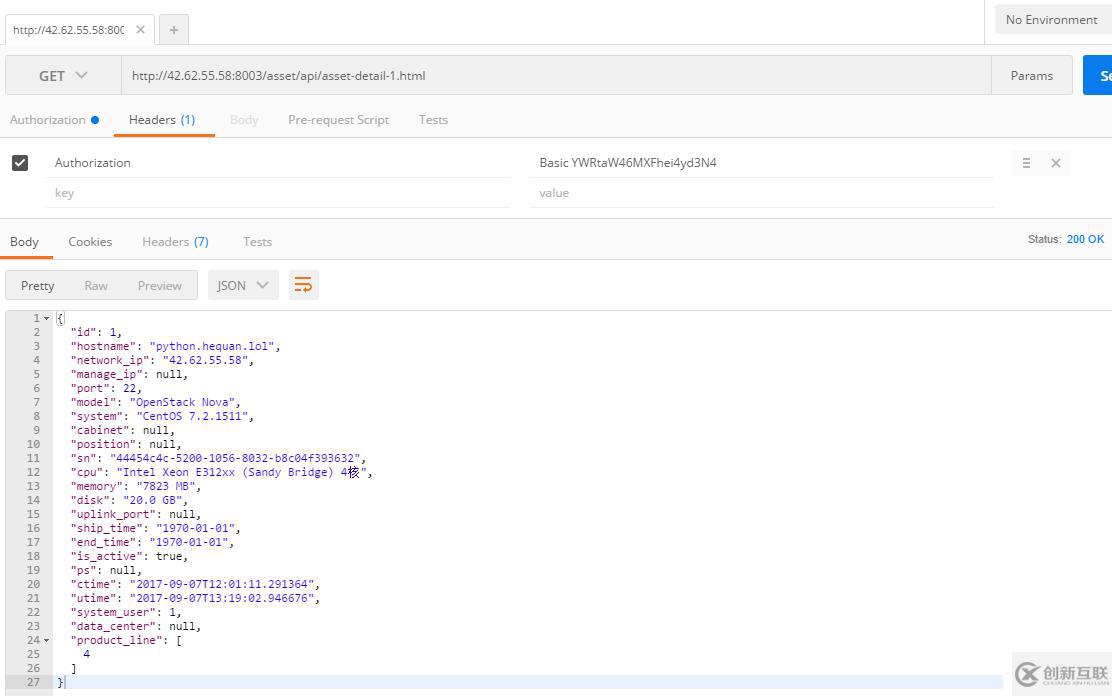Close the open request tab
Viewport: 1112px width, 696px height.
coord(140,30)
